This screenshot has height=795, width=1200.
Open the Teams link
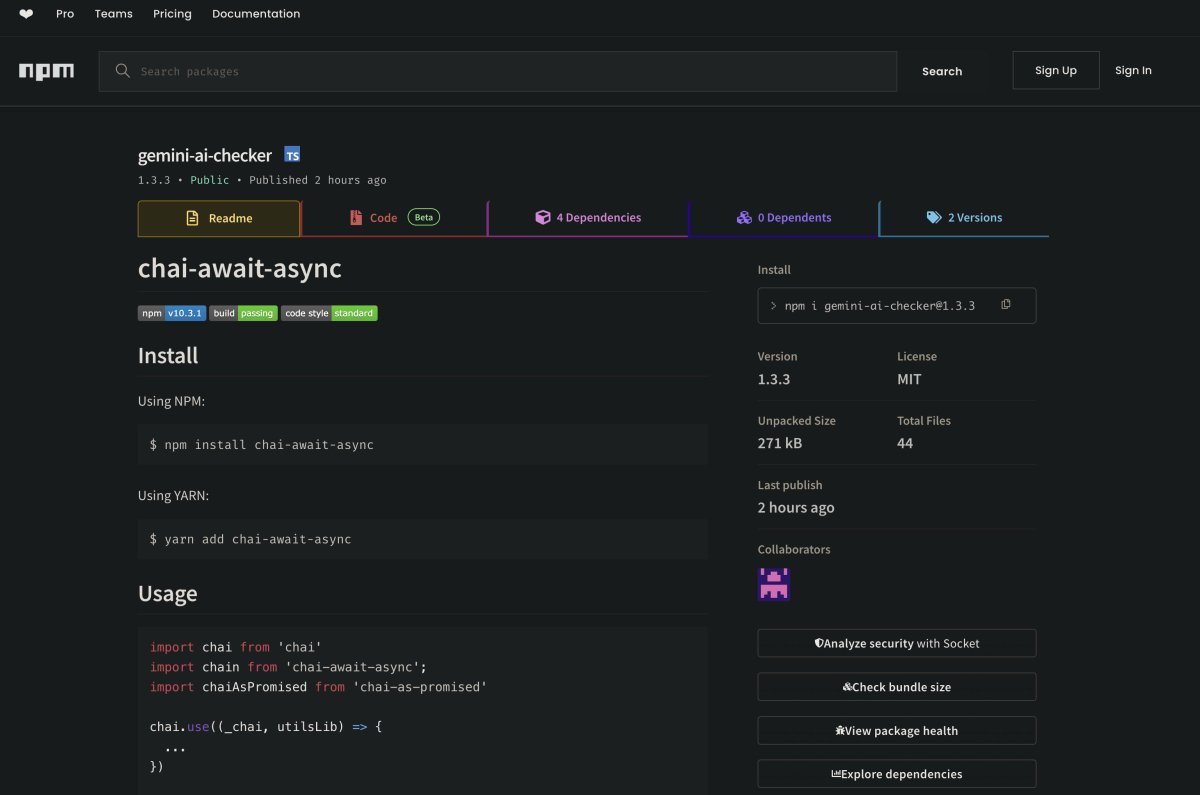tap(113, 14)
